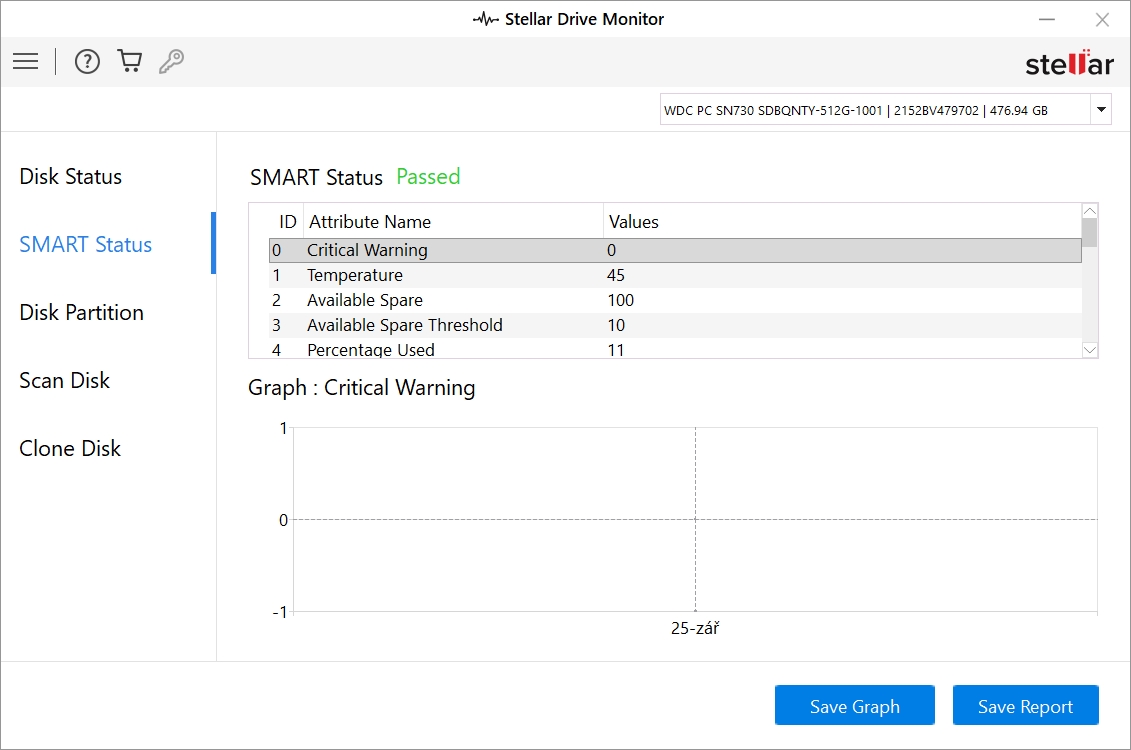Select the Temperature attribute row
The image size is (1131, 750).
355,275
